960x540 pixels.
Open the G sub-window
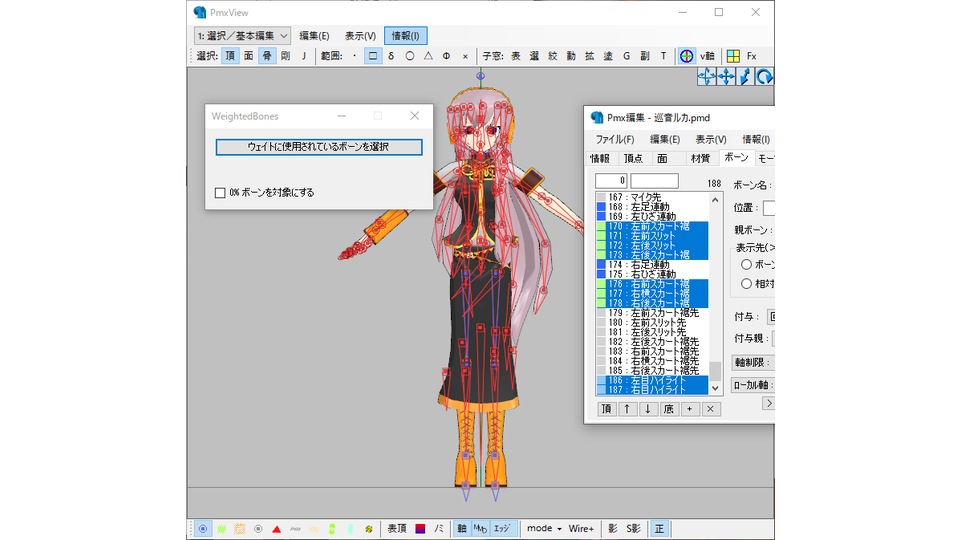[x=626, y=56]
